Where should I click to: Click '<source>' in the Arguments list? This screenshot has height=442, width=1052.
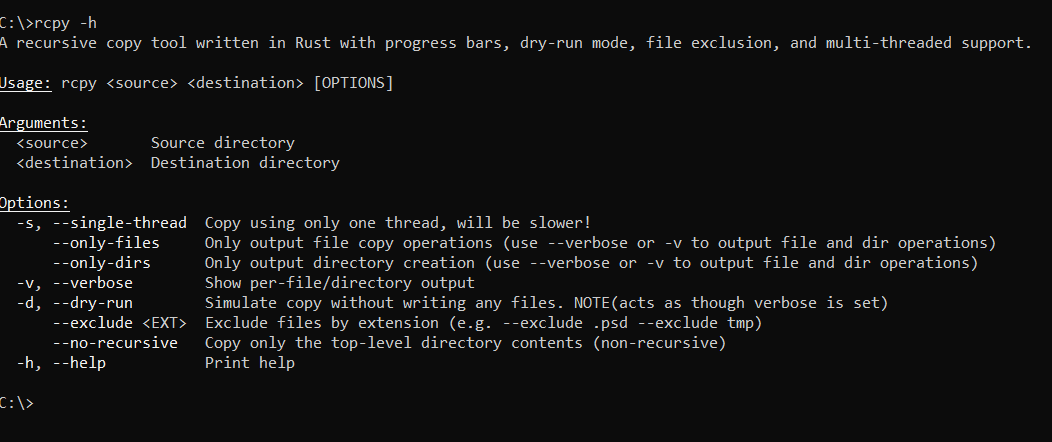click(52, 143)
